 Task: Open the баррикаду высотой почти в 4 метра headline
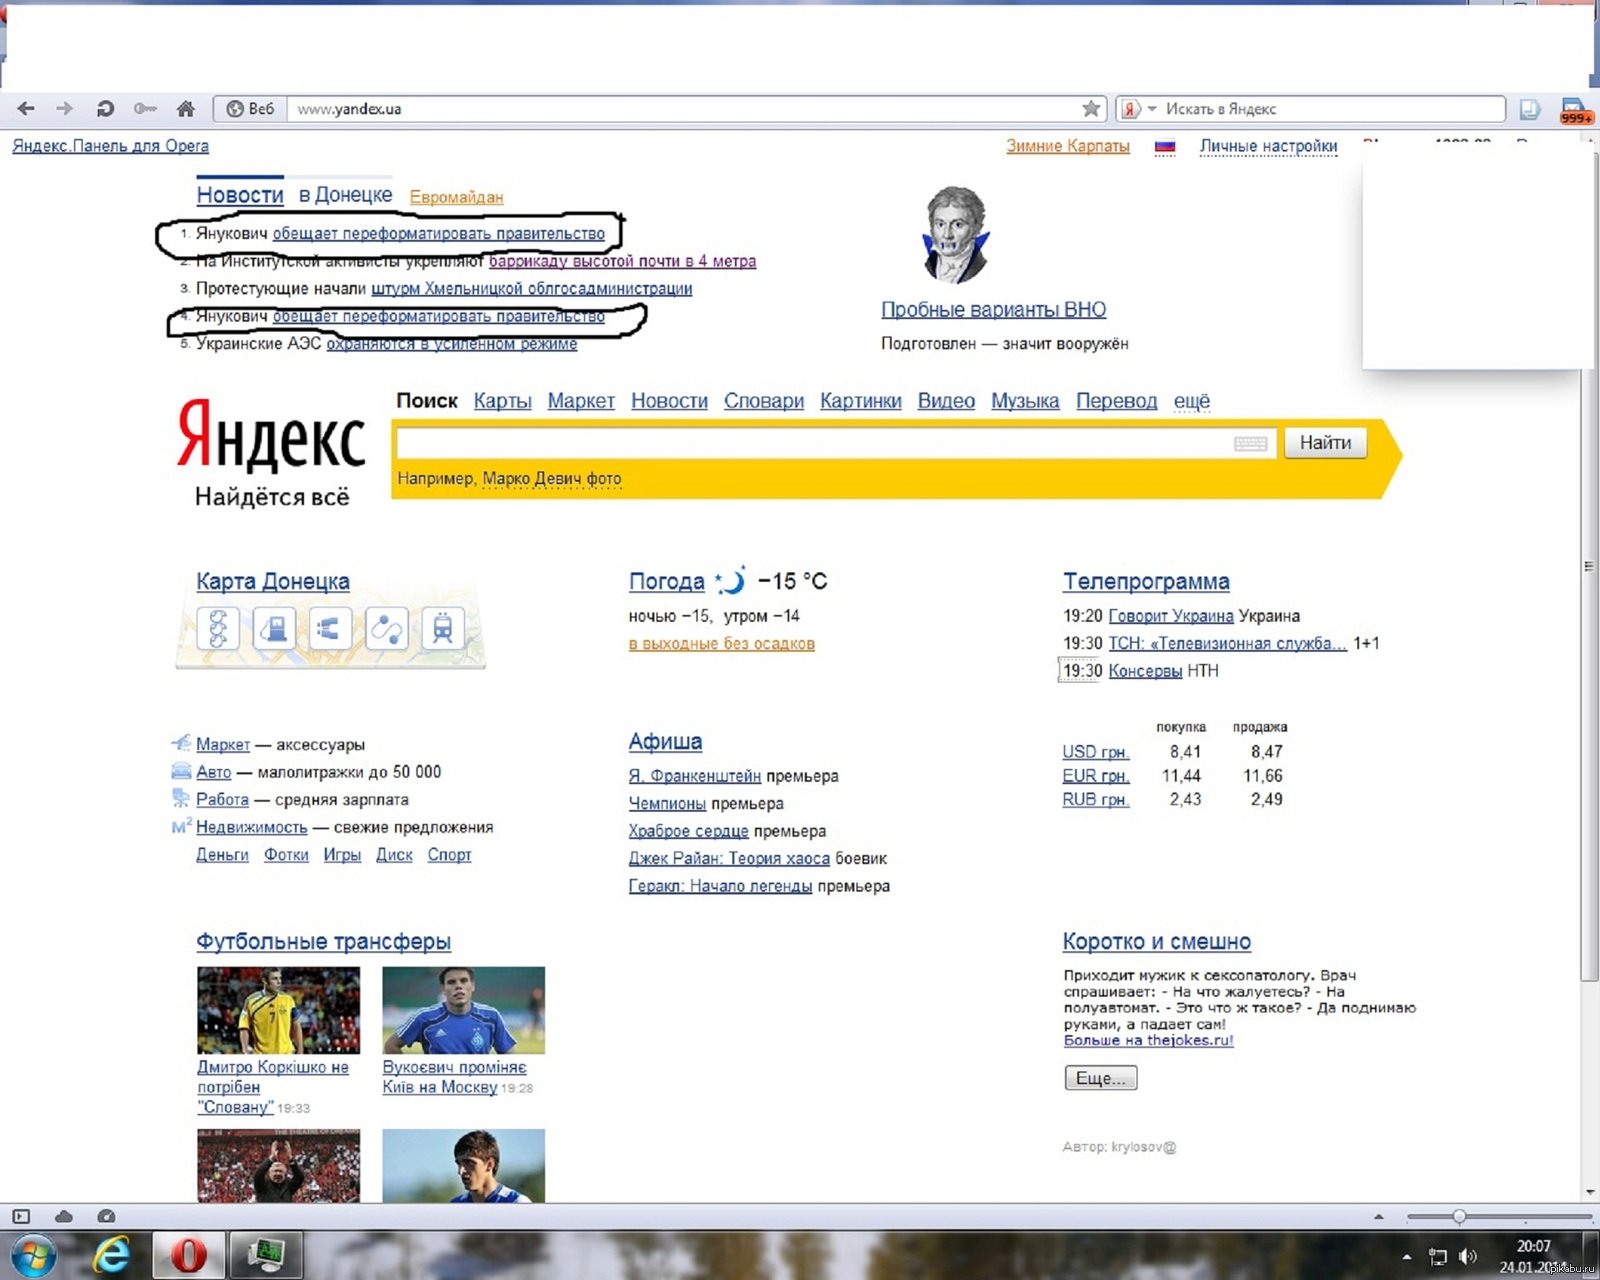click(x=622, y=261)
